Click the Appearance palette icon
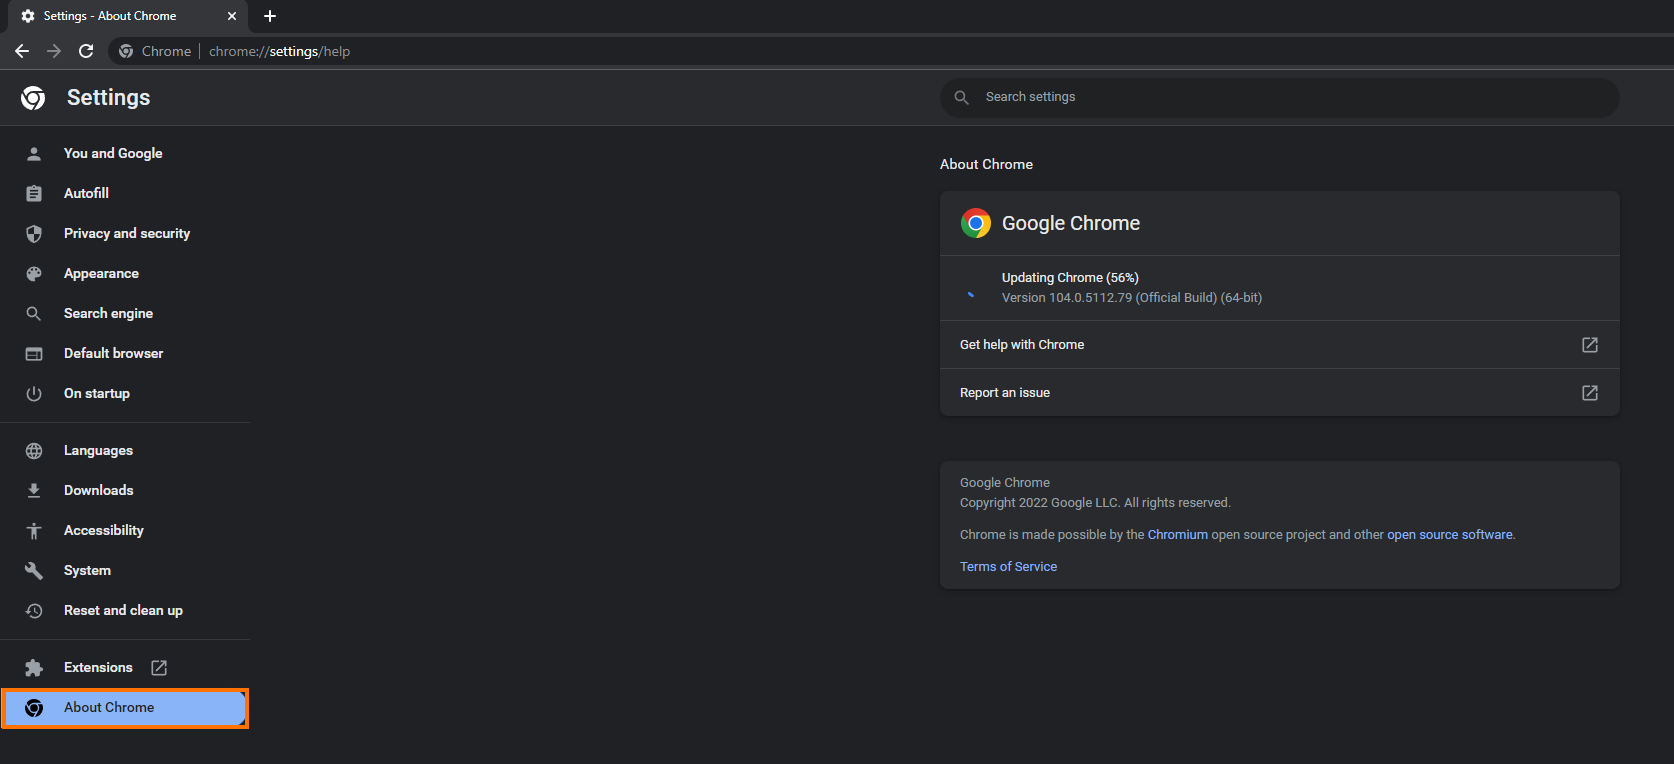Screen dimensions: 1674x764 34,273
